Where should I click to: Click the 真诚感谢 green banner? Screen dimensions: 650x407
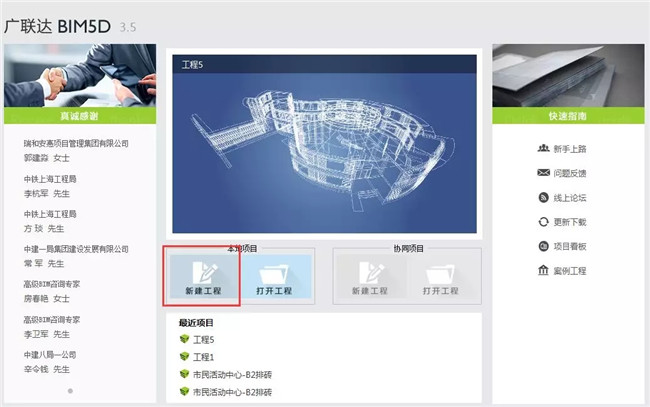tap(80, 116)
